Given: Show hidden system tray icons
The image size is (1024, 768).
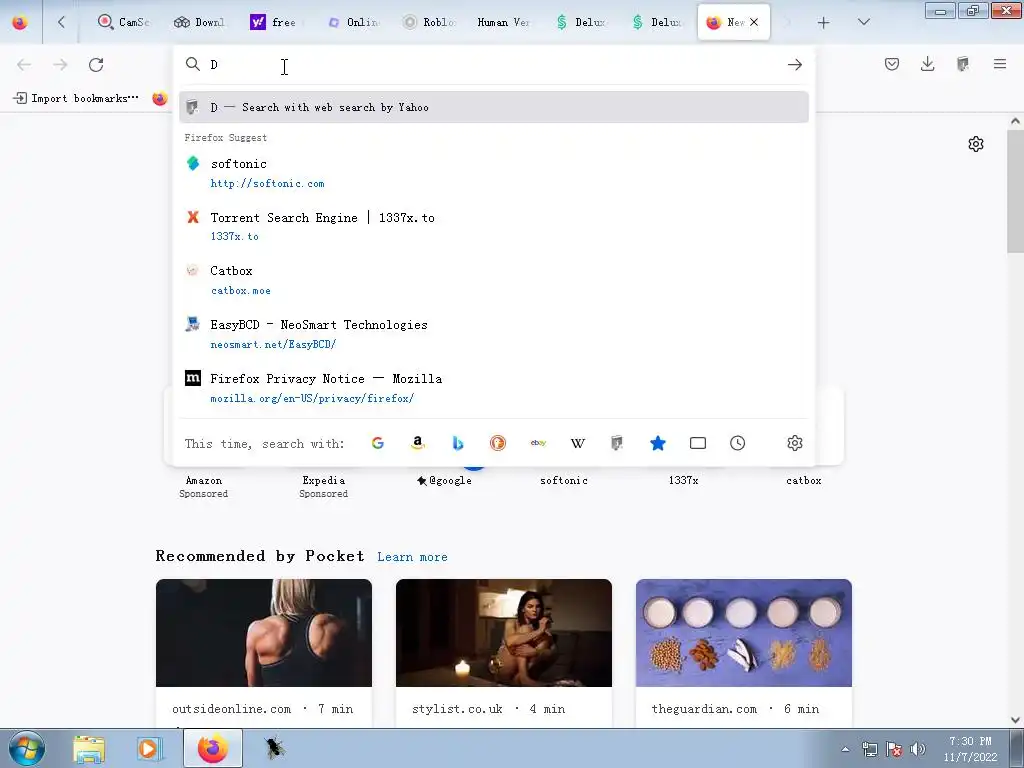Looking at the screenshot, I should 846,750.
